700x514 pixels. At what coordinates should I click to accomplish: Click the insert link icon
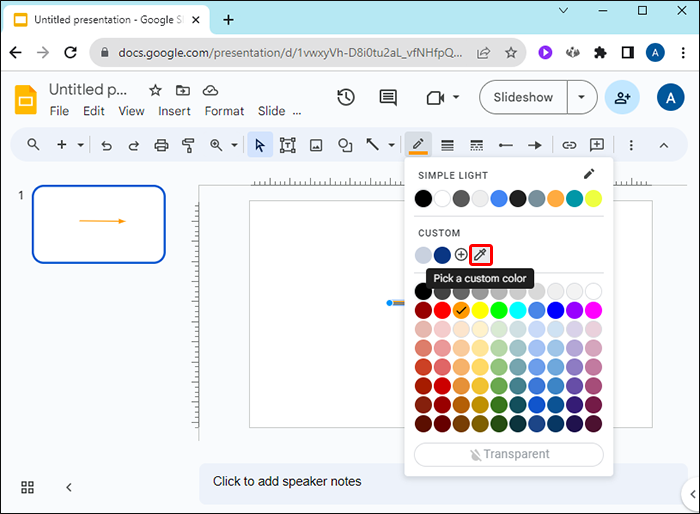pos(568,145)
